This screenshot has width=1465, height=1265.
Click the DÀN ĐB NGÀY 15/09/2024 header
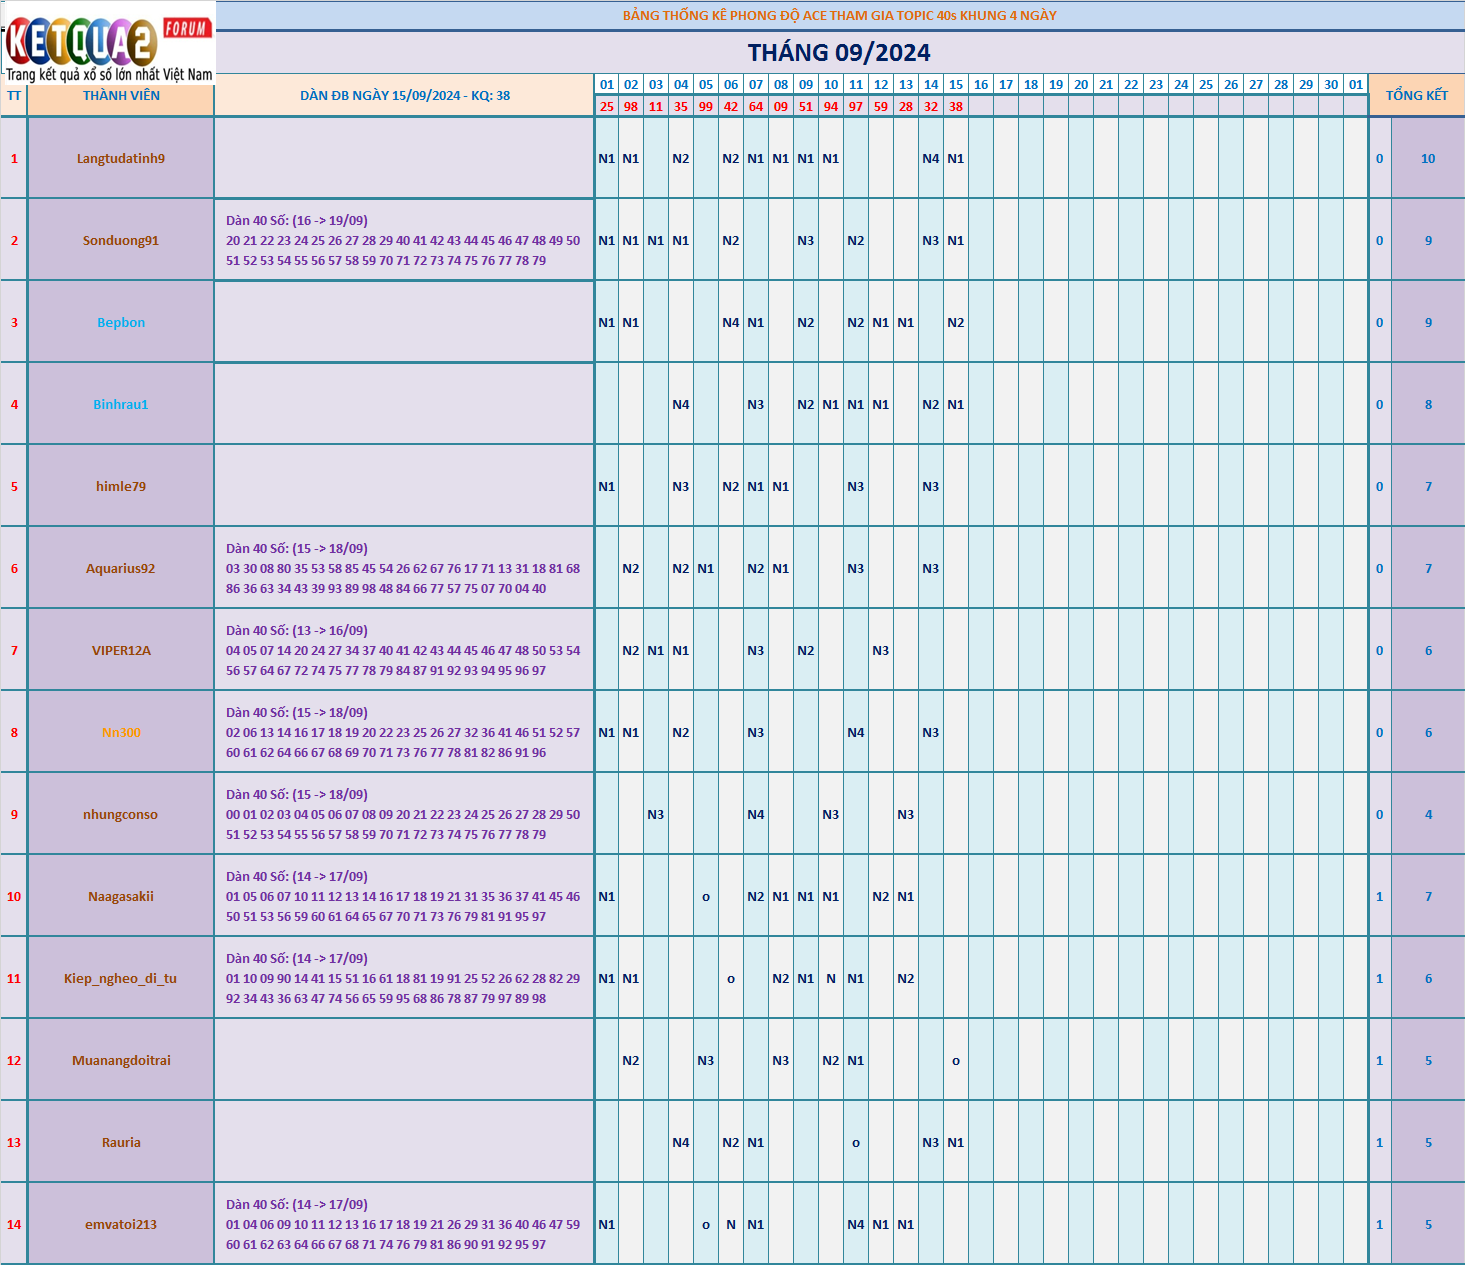404,96
